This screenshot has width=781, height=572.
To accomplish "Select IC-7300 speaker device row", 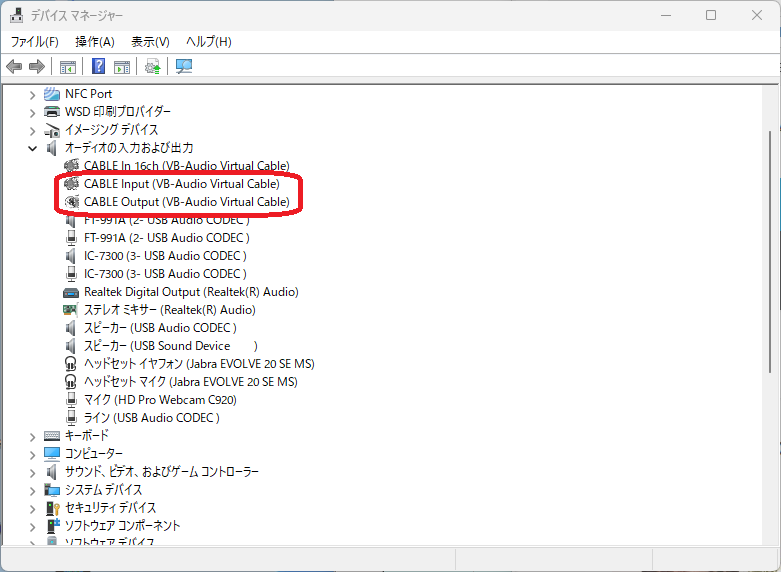I will pyautogui.click(x=165, y=256).
